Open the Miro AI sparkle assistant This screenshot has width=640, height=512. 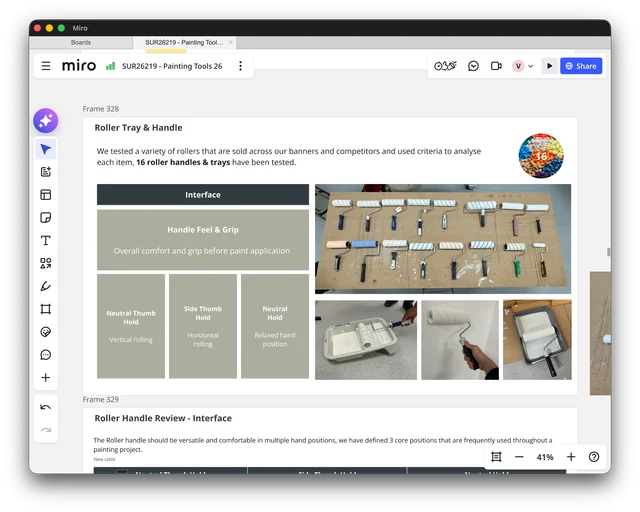tap(46, 121)
